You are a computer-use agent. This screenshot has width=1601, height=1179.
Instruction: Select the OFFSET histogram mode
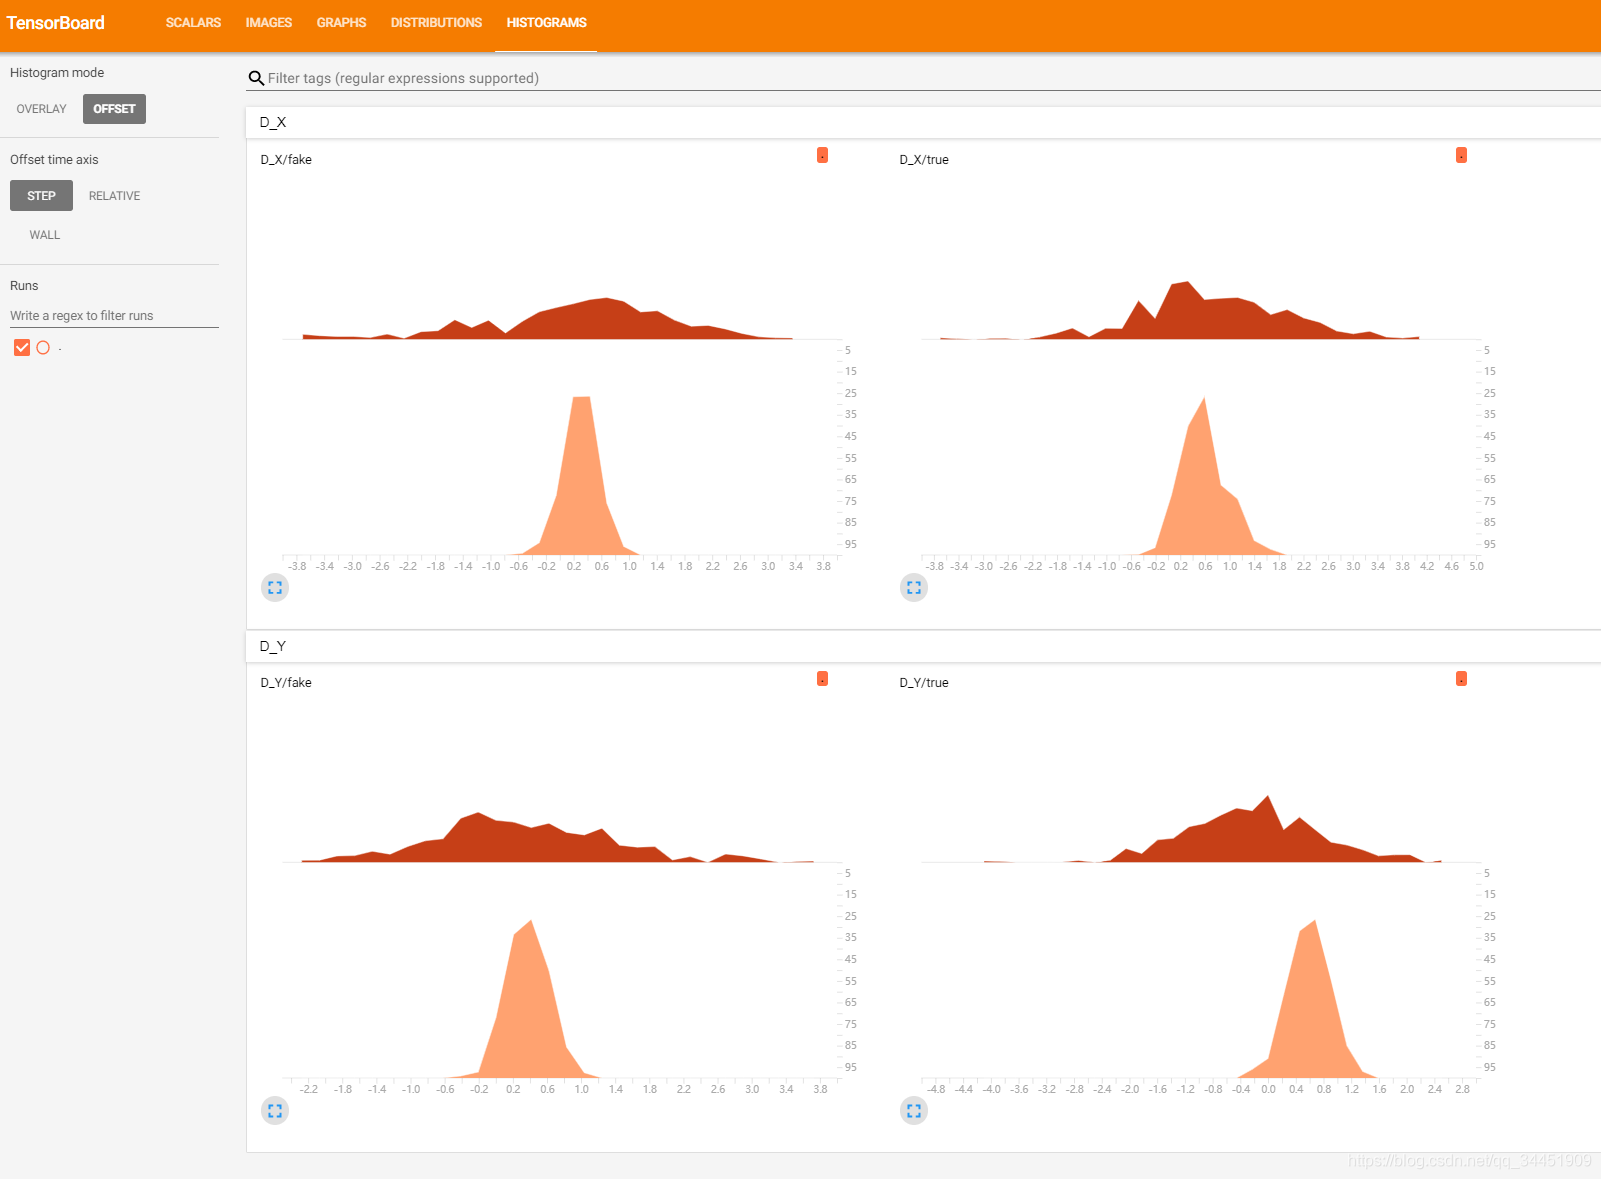(114, 109)
